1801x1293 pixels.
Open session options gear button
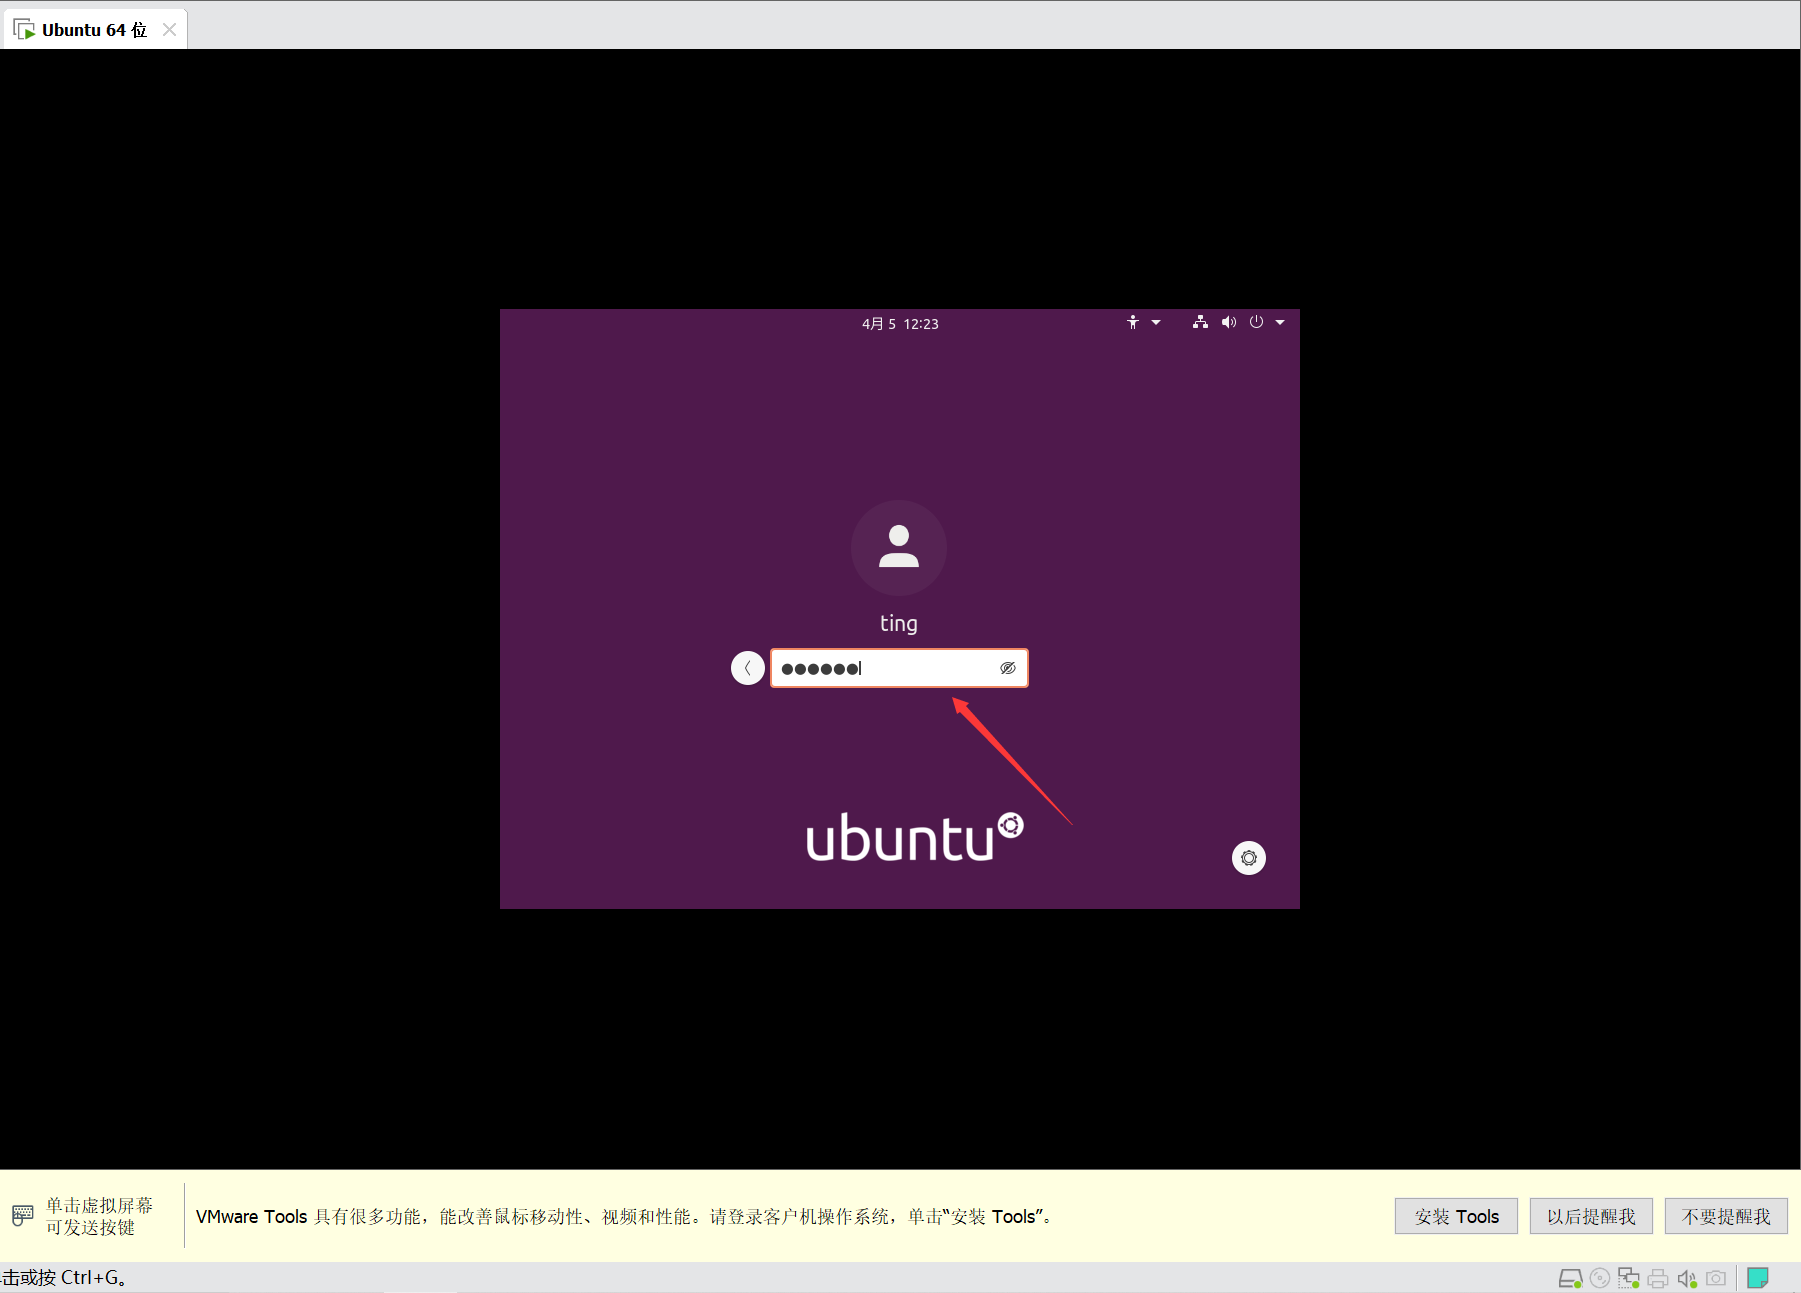pos(1249,858)
